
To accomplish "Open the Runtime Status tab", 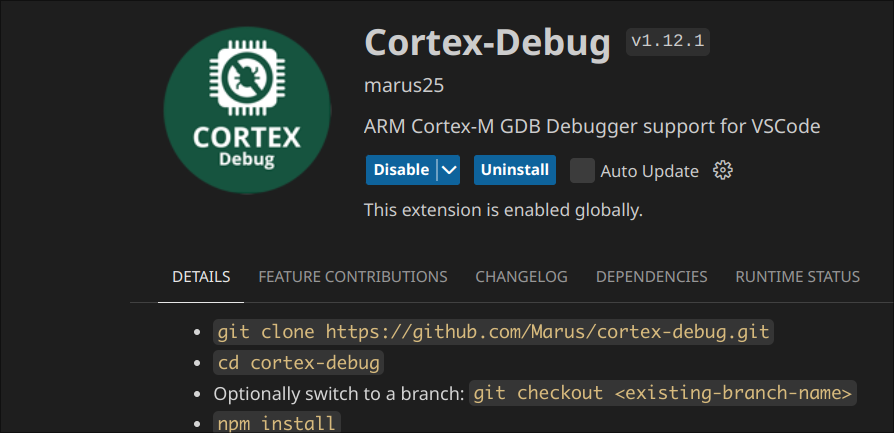I will (798, 277).
